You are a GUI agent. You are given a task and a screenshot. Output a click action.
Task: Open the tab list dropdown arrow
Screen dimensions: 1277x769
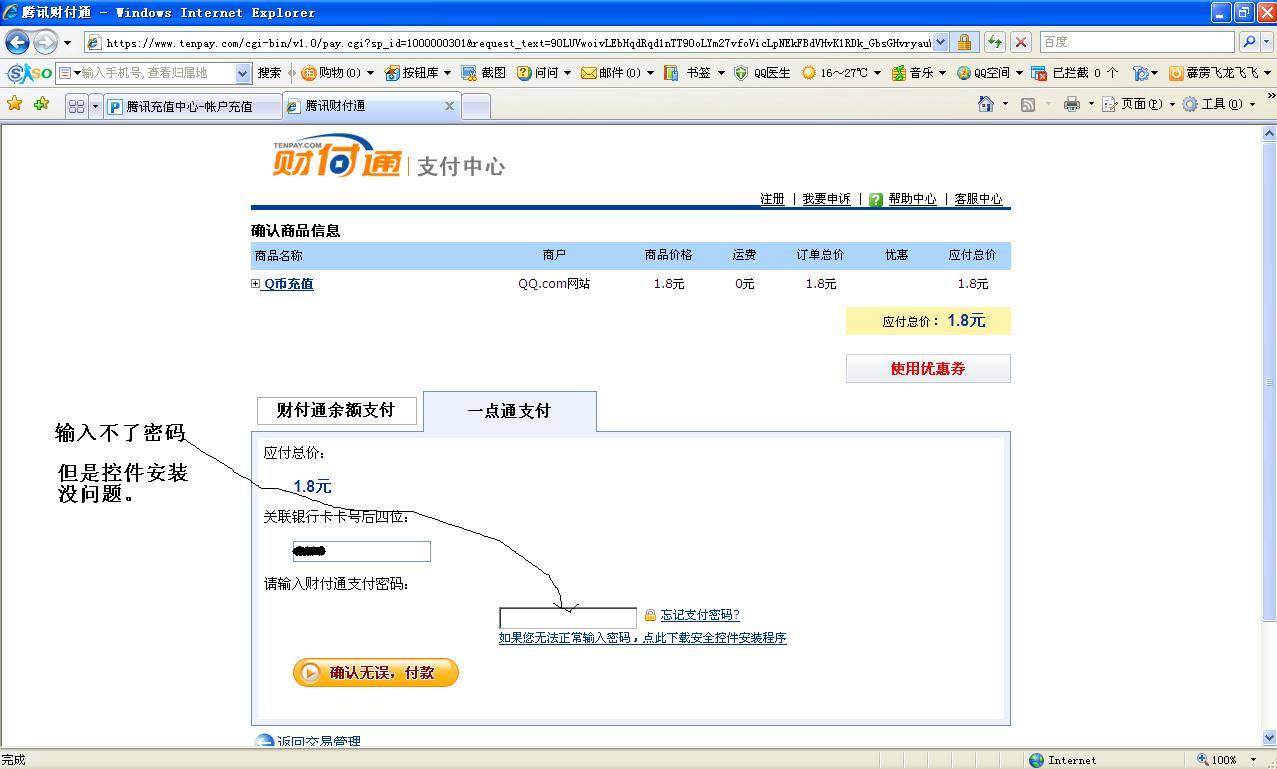(x=96, y=106)
